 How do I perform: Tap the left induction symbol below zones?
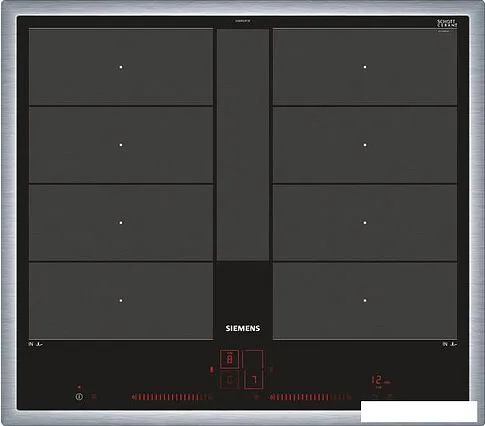click(36, 344)
